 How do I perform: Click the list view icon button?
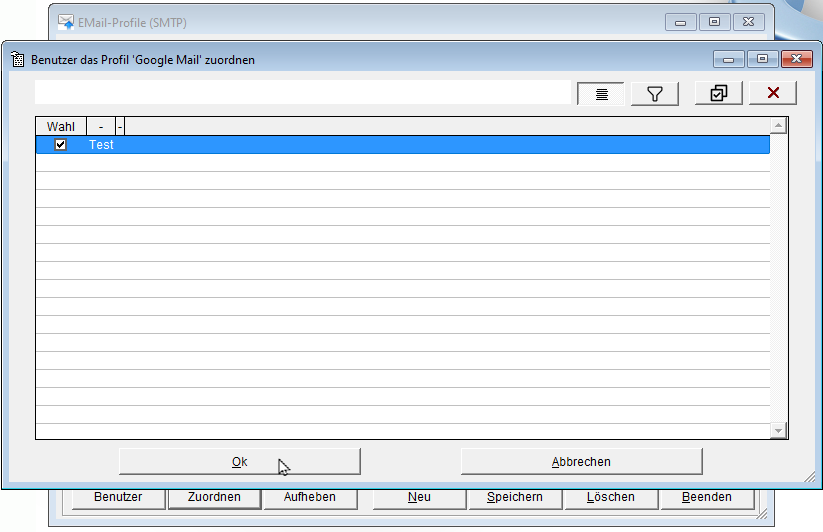tap(601, 94)
